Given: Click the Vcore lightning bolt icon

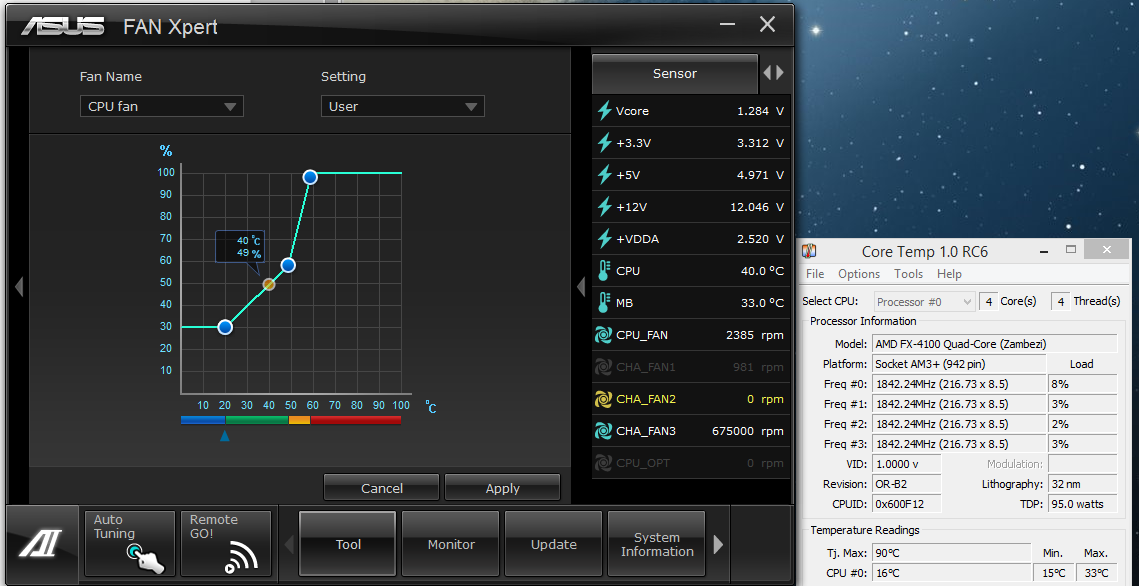Looking at the screenshot, I should tap(604, 111).
